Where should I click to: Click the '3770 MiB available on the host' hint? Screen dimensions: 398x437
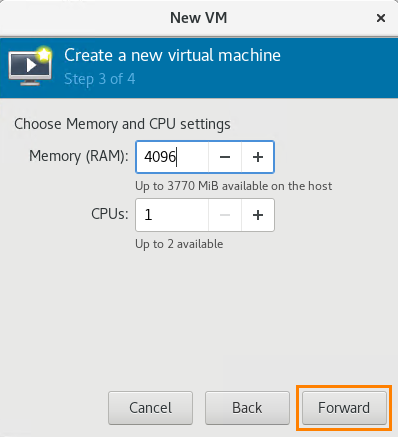250,186
